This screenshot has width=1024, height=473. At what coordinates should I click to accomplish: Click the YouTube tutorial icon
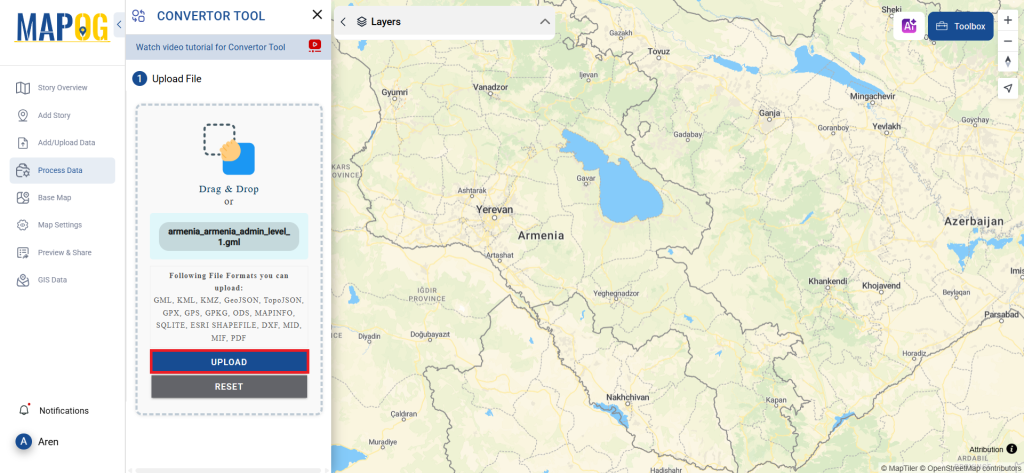[x=315, y=46]
